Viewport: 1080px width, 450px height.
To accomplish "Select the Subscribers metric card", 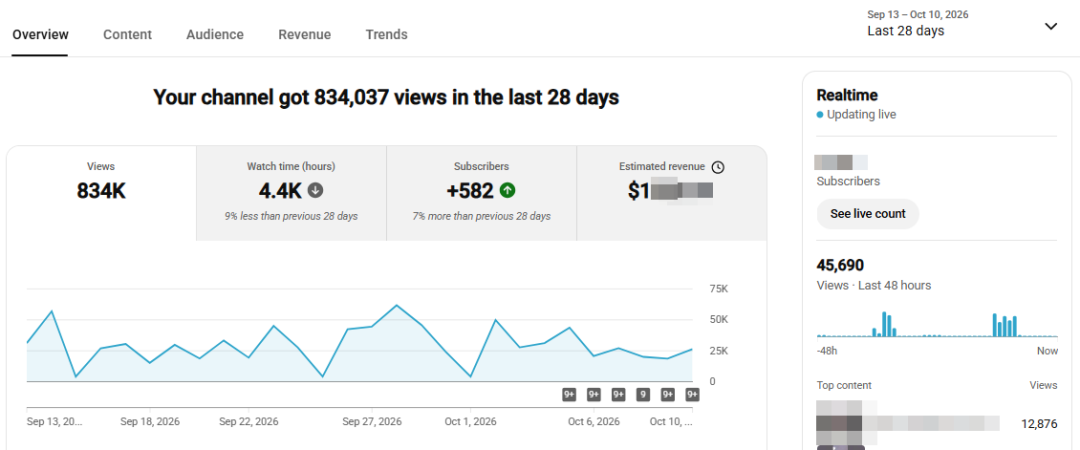I will click(x=481, y=193).
